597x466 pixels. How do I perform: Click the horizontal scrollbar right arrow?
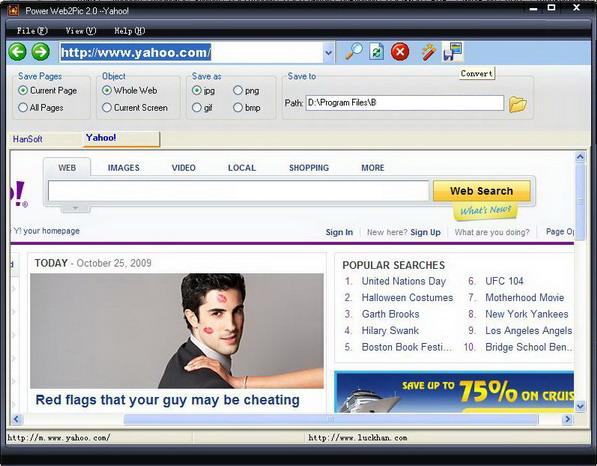point(568,420)
